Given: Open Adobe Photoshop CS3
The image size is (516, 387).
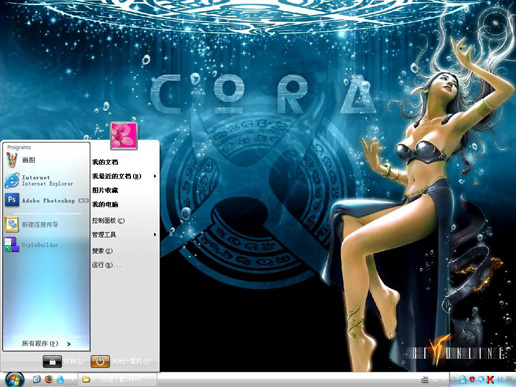Looking at the screenshot, I should tap(47, 200).
